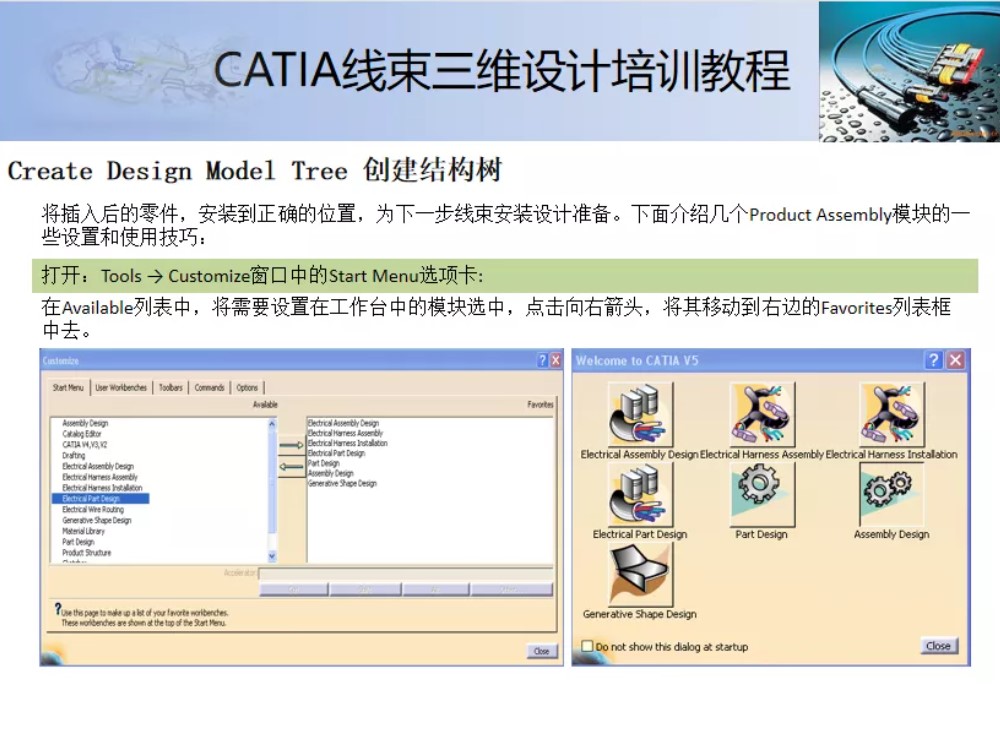Image resolution: width=1000 pixels, height=756 pixels.
Task: Open Electrical Harness Assembly workbench
Action: [761, 414]
